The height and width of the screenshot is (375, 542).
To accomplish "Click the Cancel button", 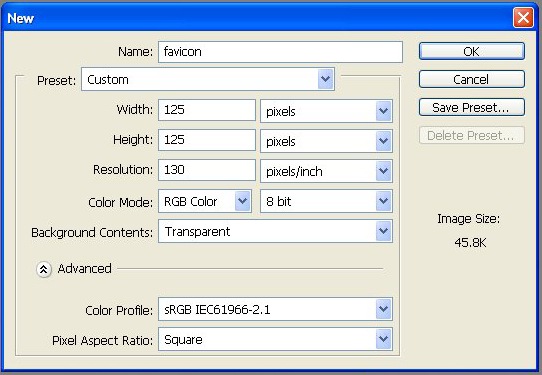I will tap(471, 79).
